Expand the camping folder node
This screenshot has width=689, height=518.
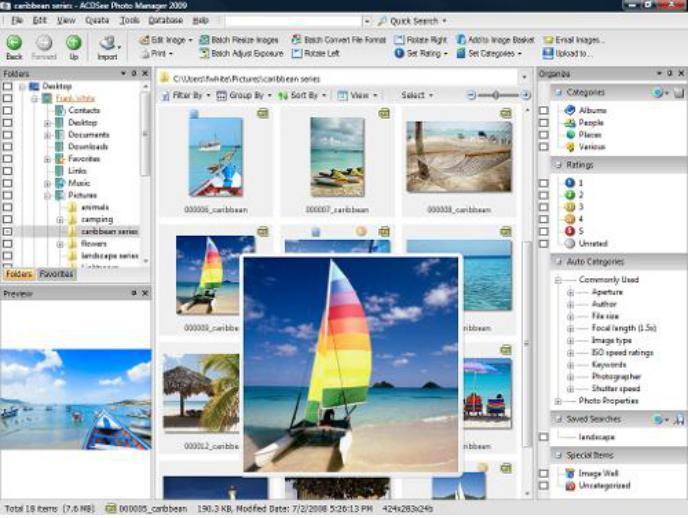coord(60,220)
